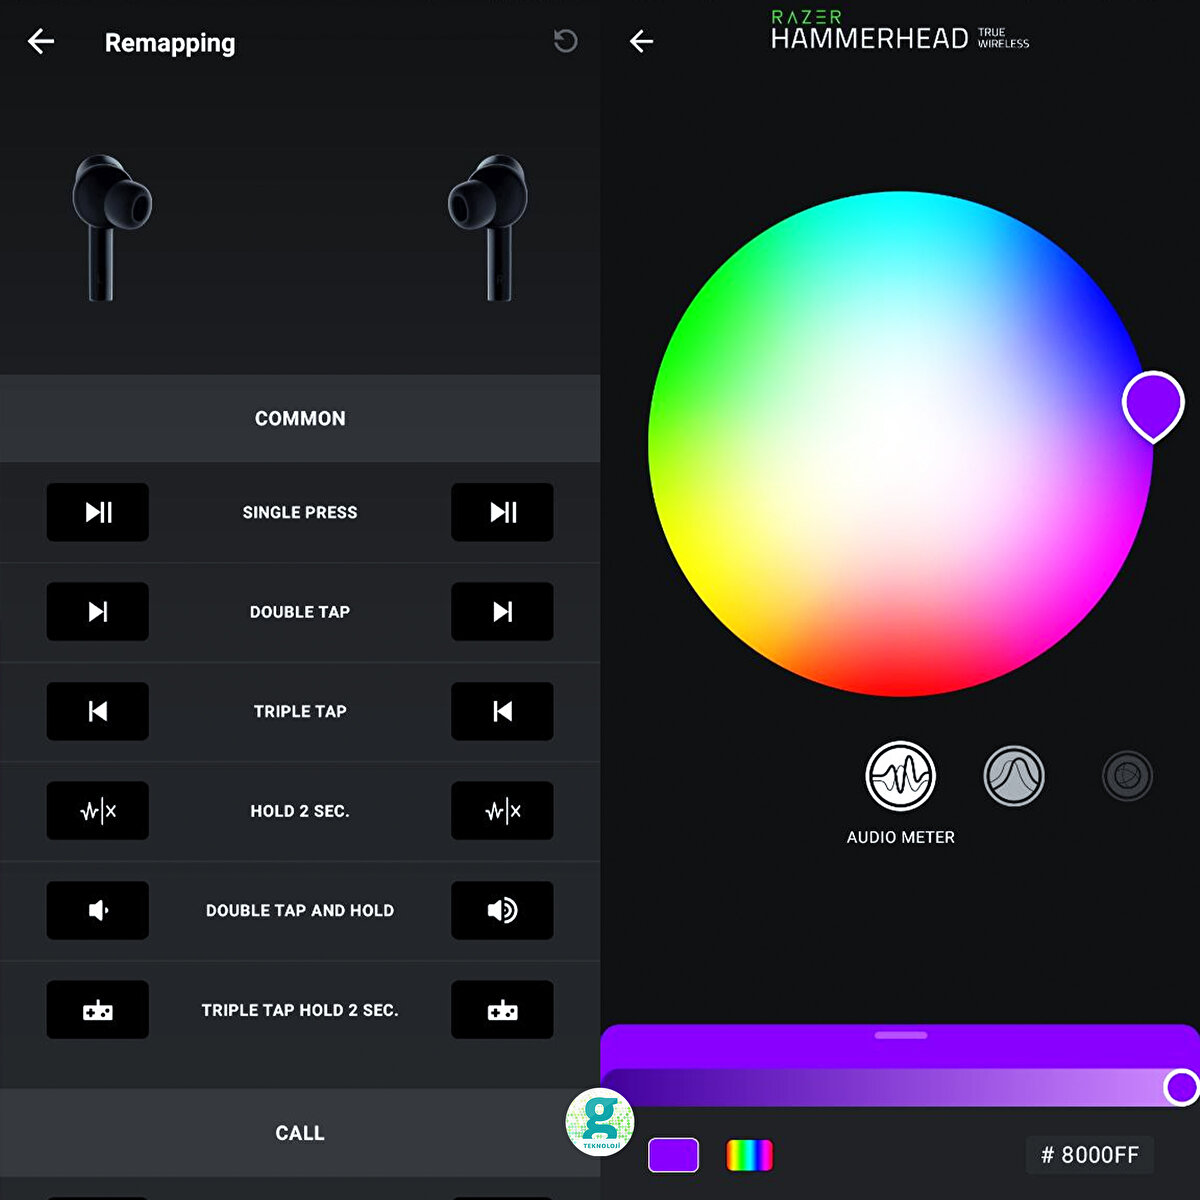Image resolution: width=1200 pixels, height=1200 pixels.
Task: Open the Common gesture section
Action: (x=300, y=418)
